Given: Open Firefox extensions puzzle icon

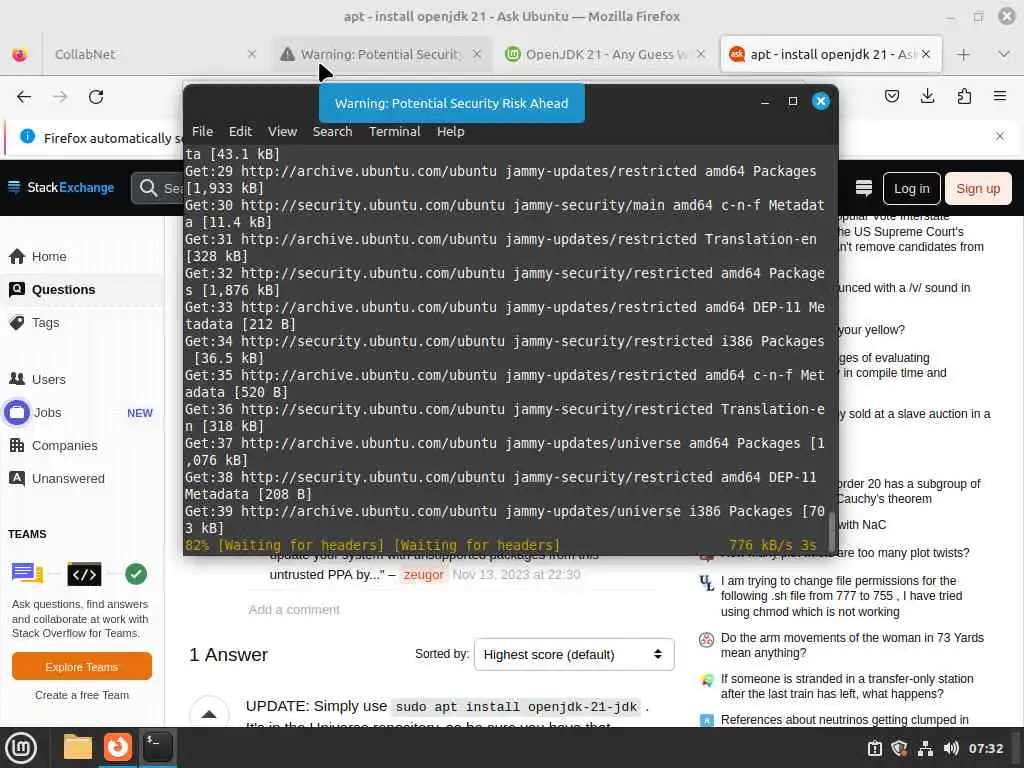Looking at the screenshot, I should pos(964,97).
